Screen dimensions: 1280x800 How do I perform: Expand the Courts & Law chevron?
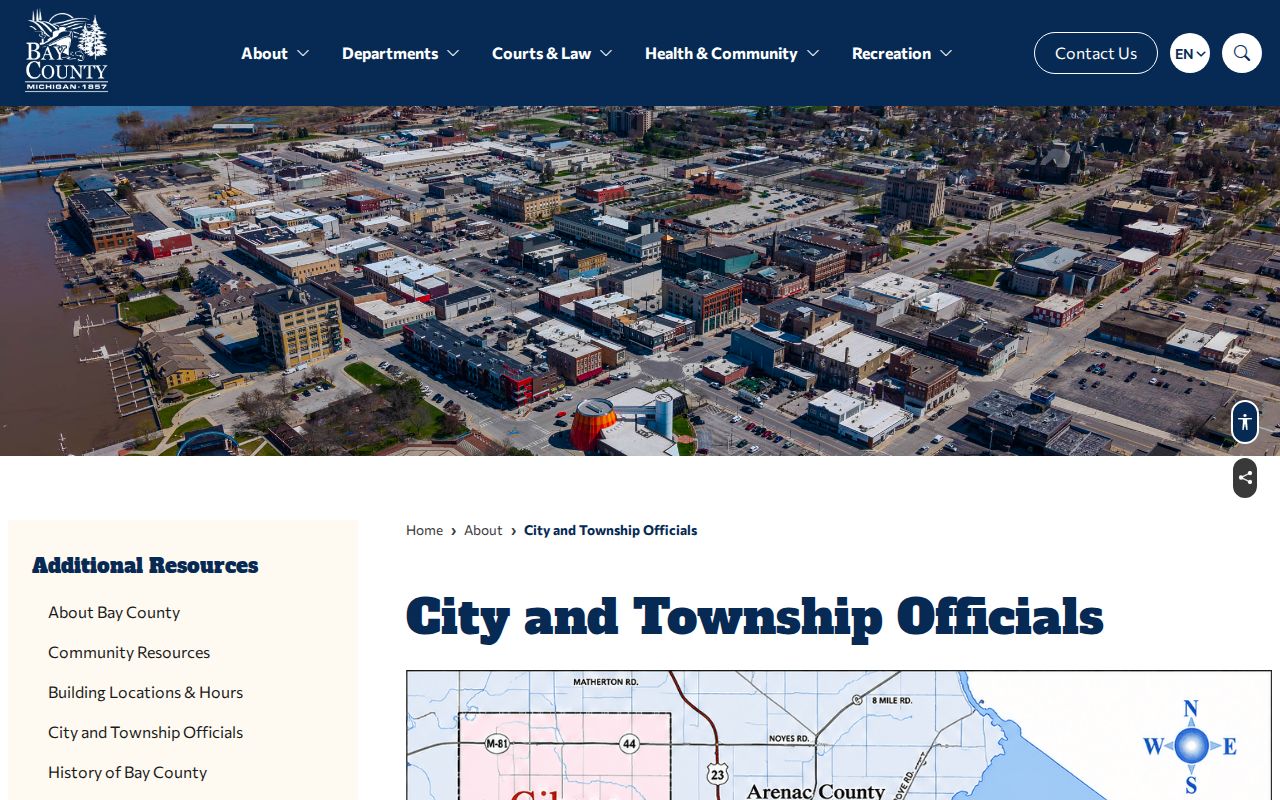point(606,53)
